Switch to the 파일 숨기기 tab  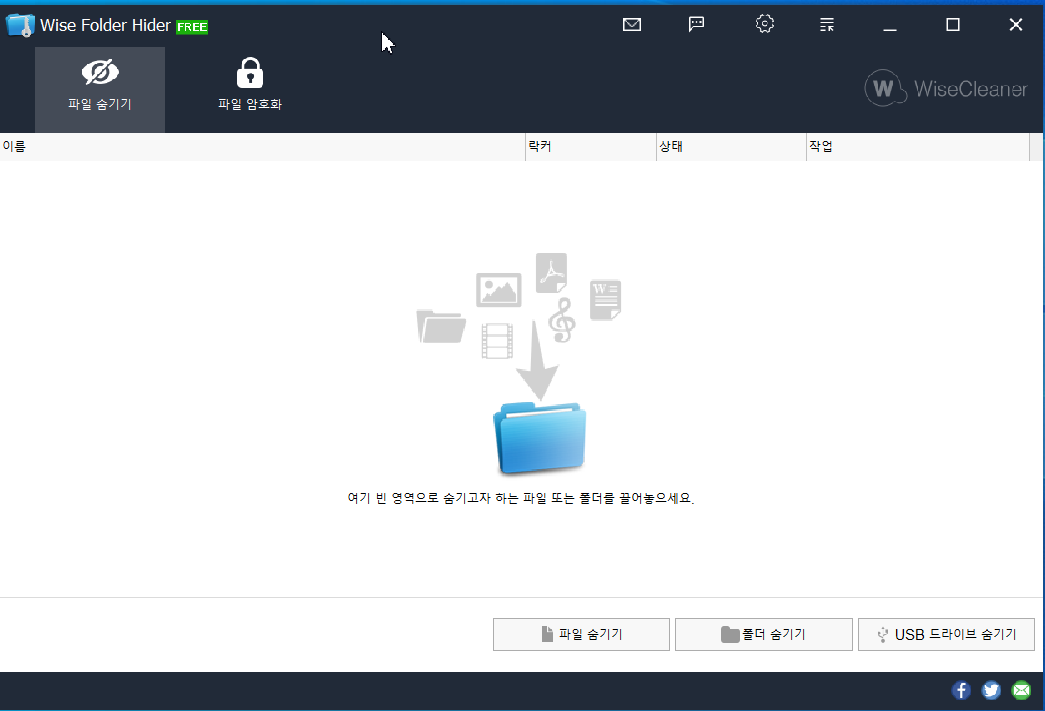point(100,89)
